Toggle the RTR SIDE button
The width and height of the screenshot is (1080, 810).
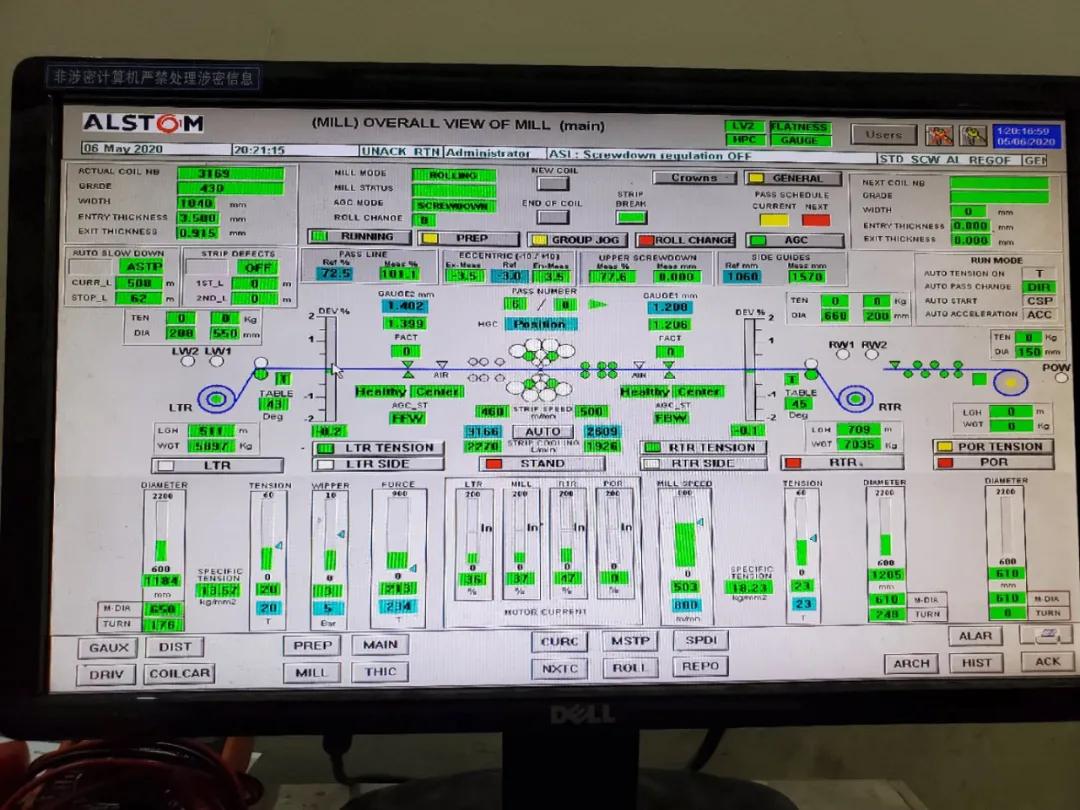[x=703, y=464]
